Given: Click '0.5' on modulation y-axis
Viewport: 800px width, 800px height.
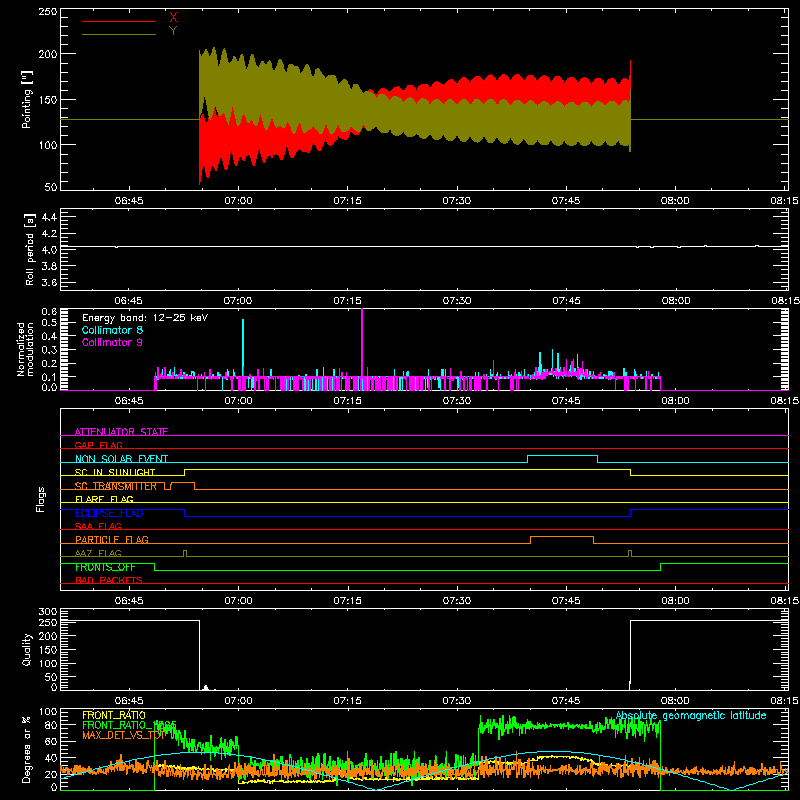Looking at the screenshot, I should point(49,322).
